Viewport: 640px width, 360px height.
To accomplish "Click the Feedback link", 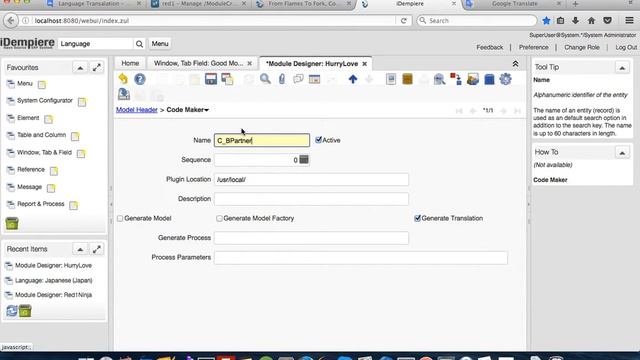I will coord(489,47).
